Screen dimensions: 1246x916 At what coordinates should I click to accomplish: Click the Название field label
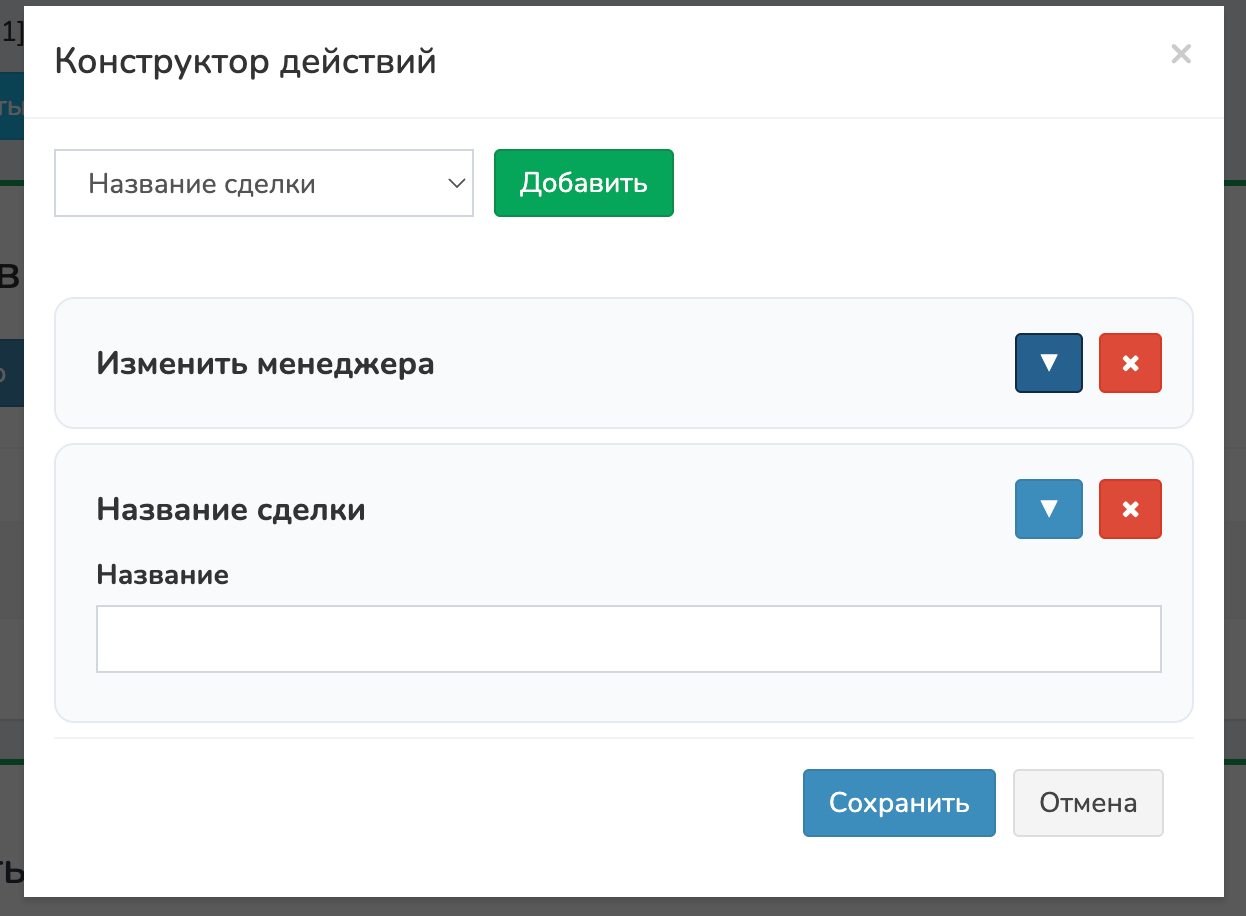point(162,574)
